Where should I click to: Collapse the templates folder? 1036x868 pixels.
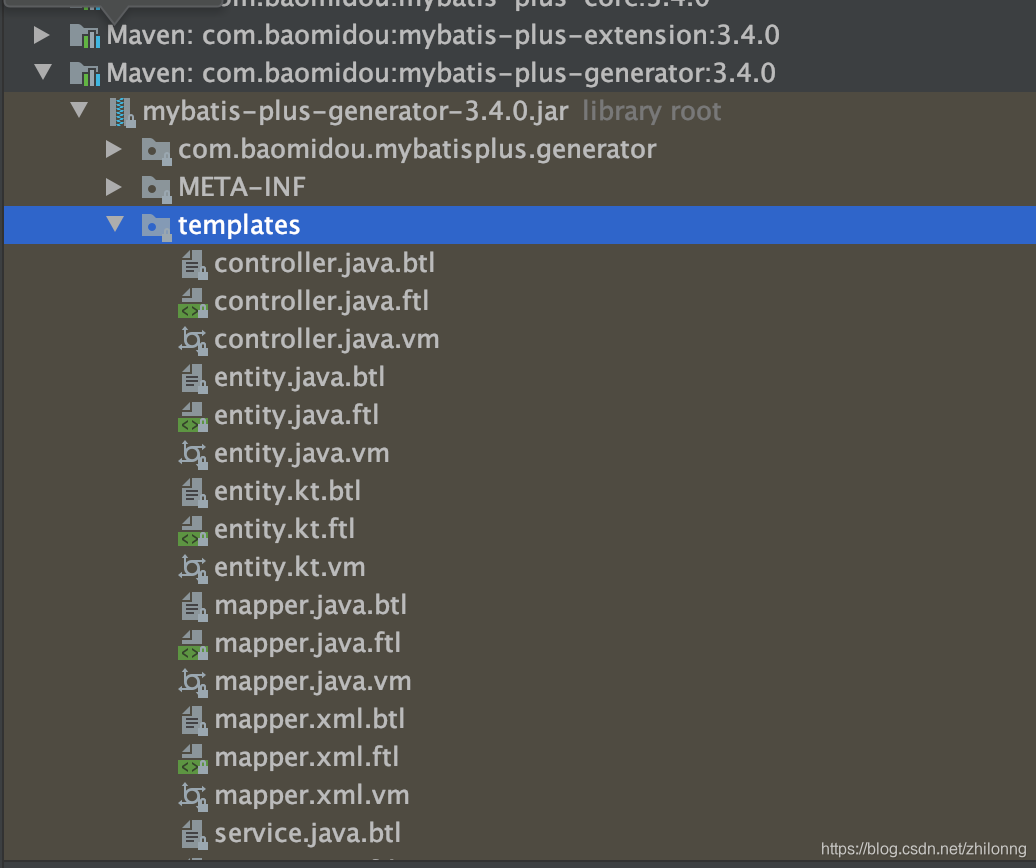tap(115, 224)
